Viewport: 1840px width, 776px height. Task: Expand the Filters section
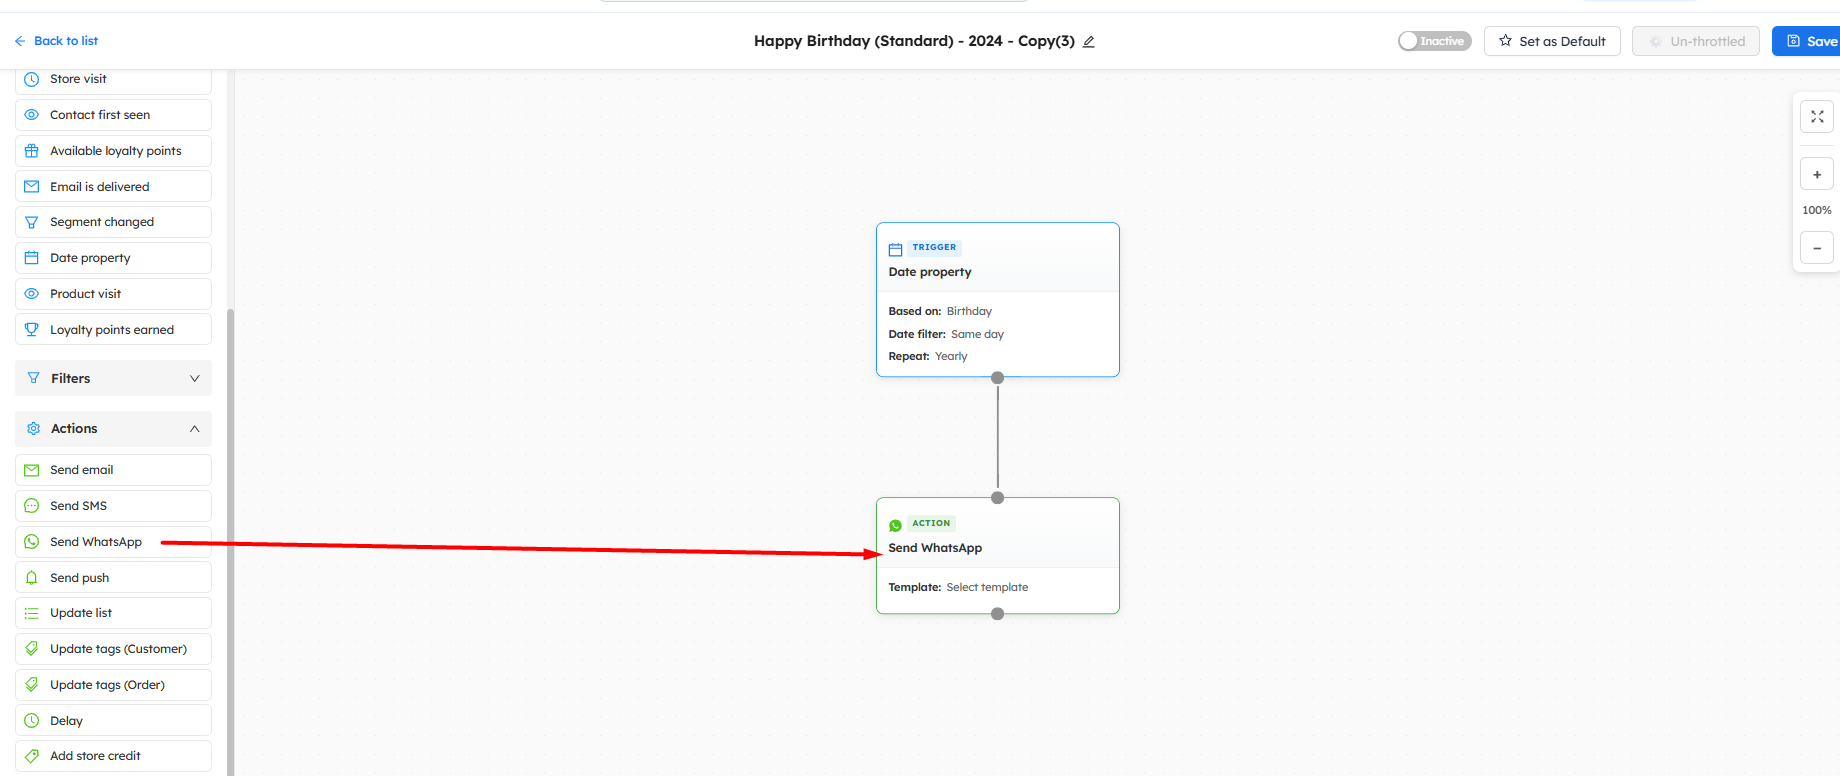[x=113, y=378]
